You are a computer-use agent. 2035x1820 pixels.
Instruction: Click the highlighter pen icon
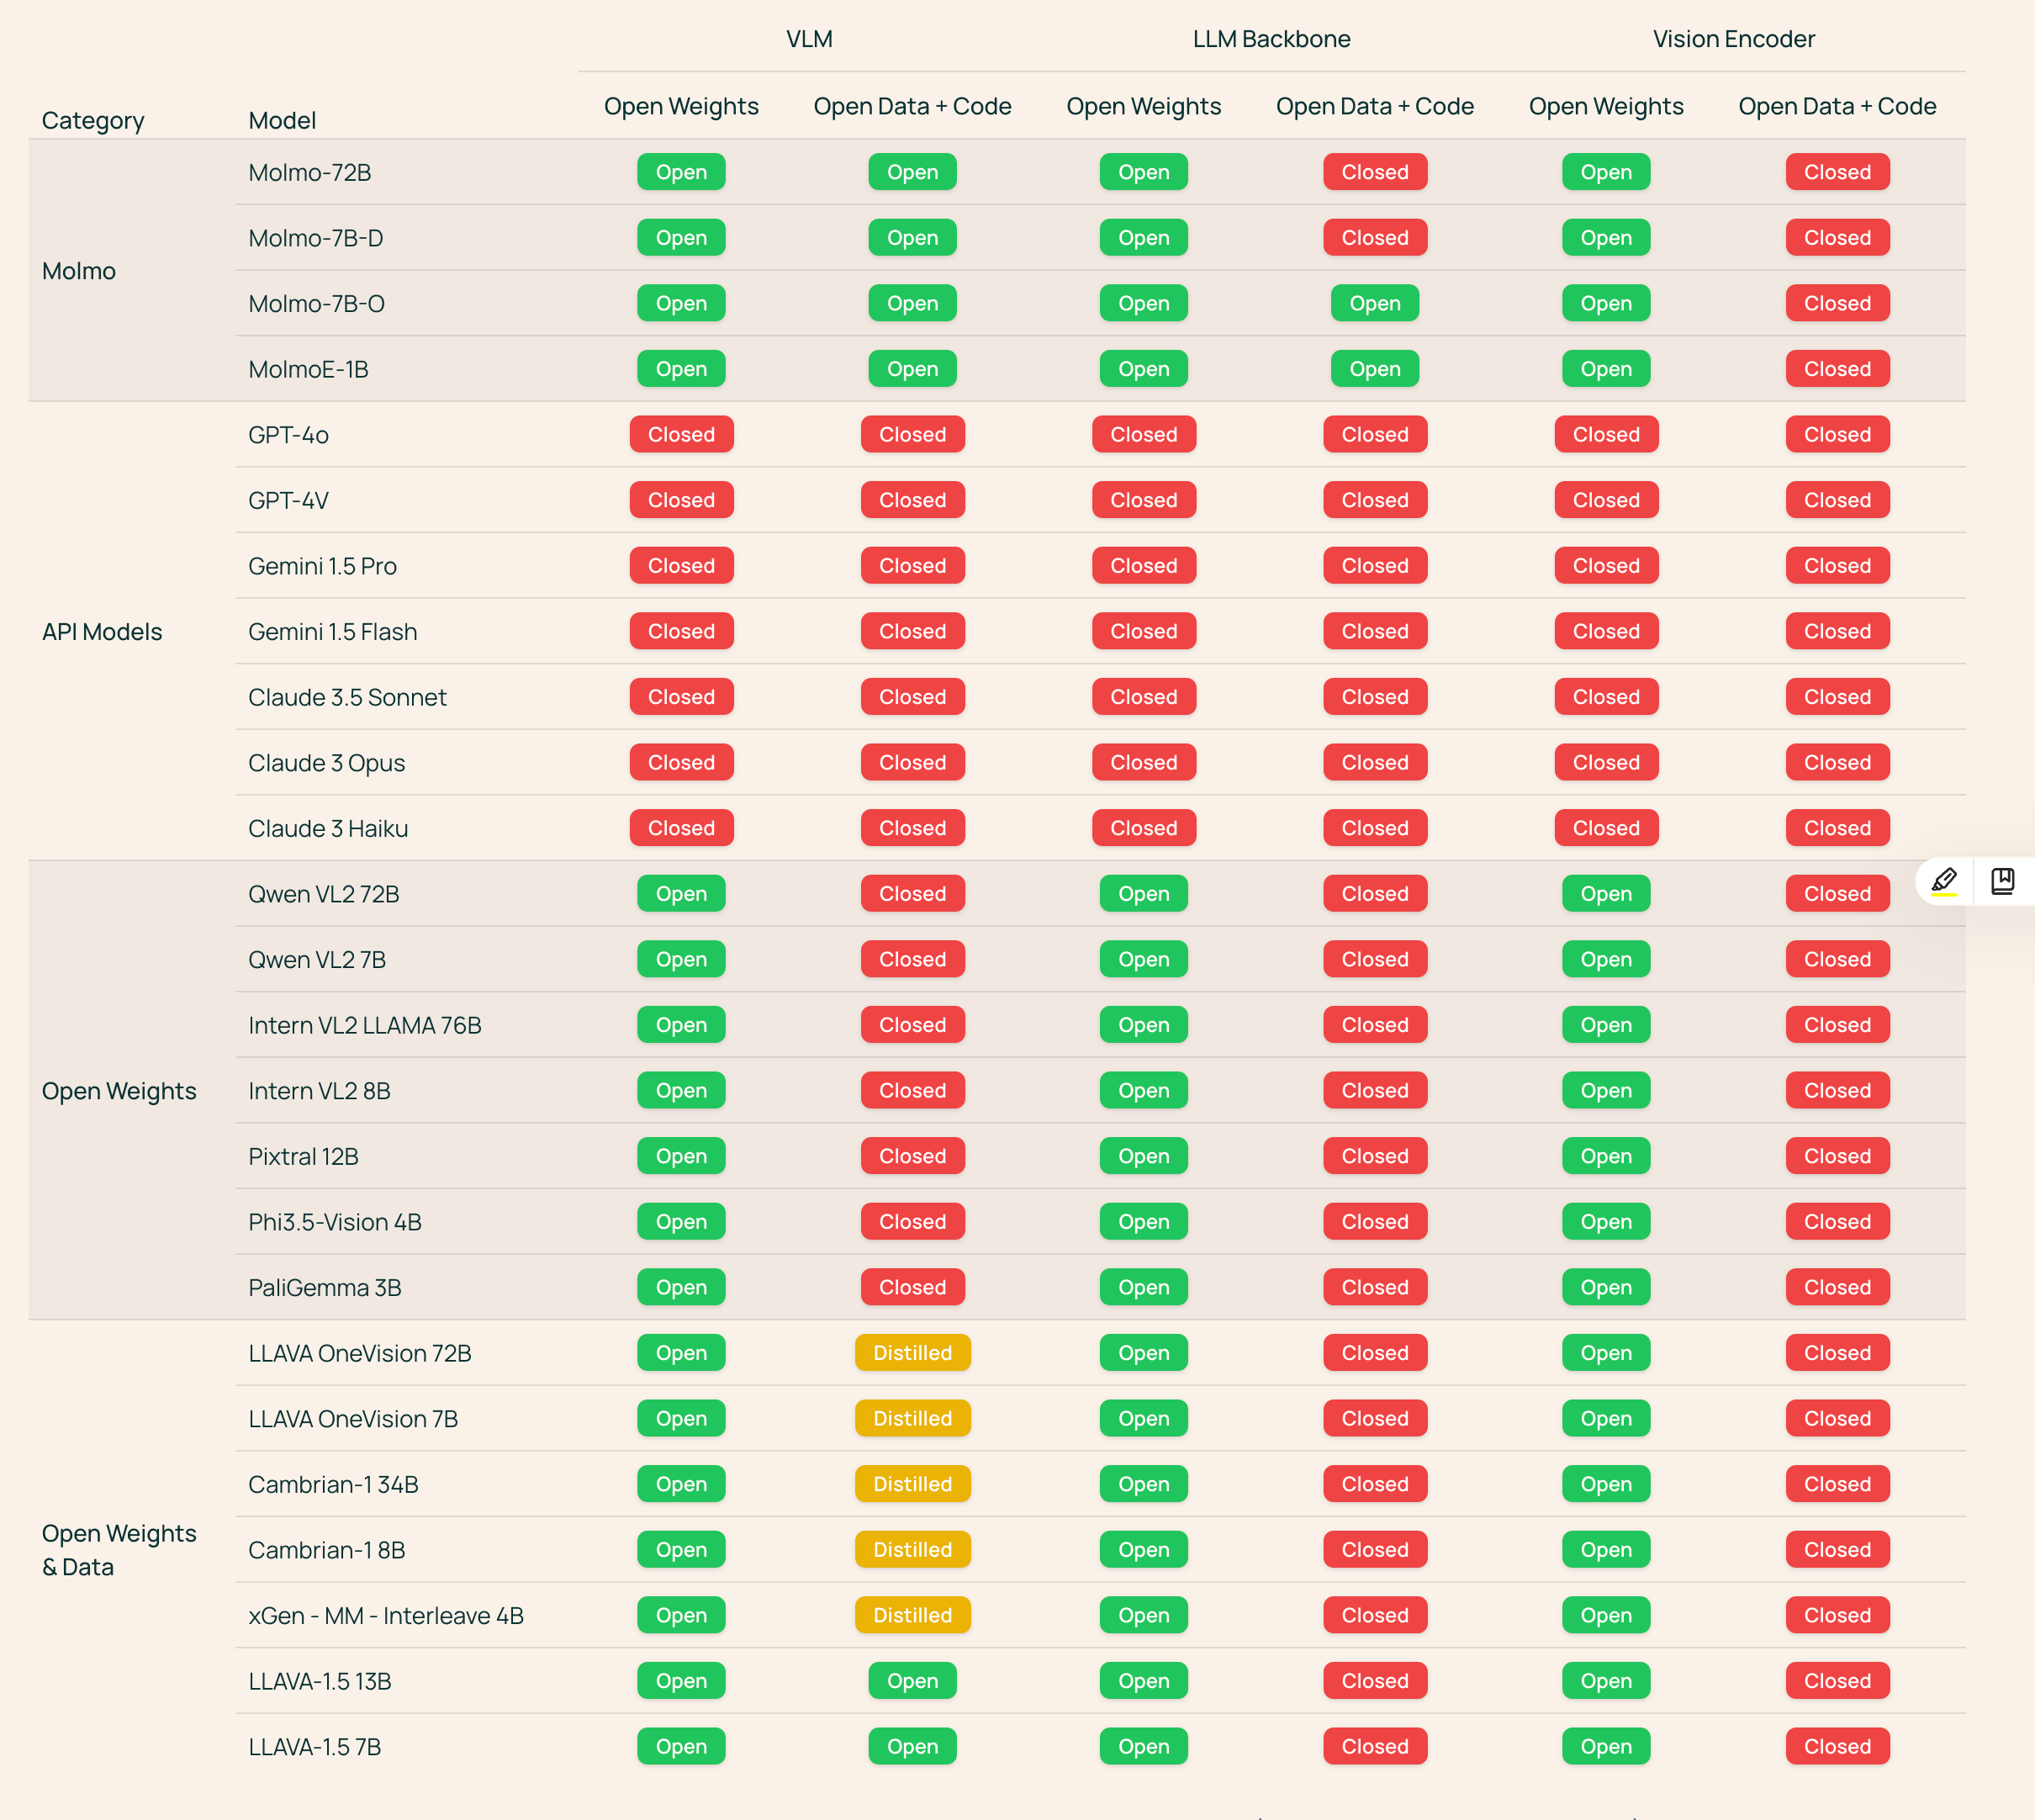click(x=1943, y=881)
